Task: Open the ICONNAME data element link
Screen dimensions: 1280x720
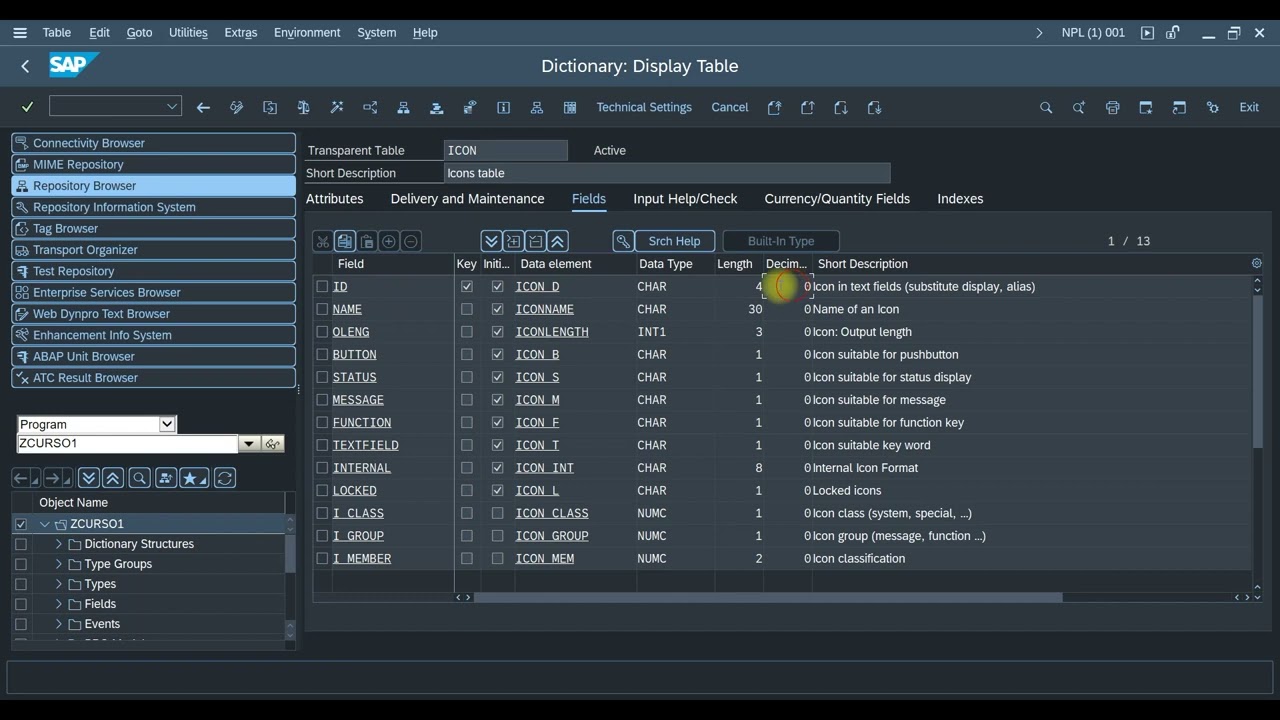Action: 544,309
